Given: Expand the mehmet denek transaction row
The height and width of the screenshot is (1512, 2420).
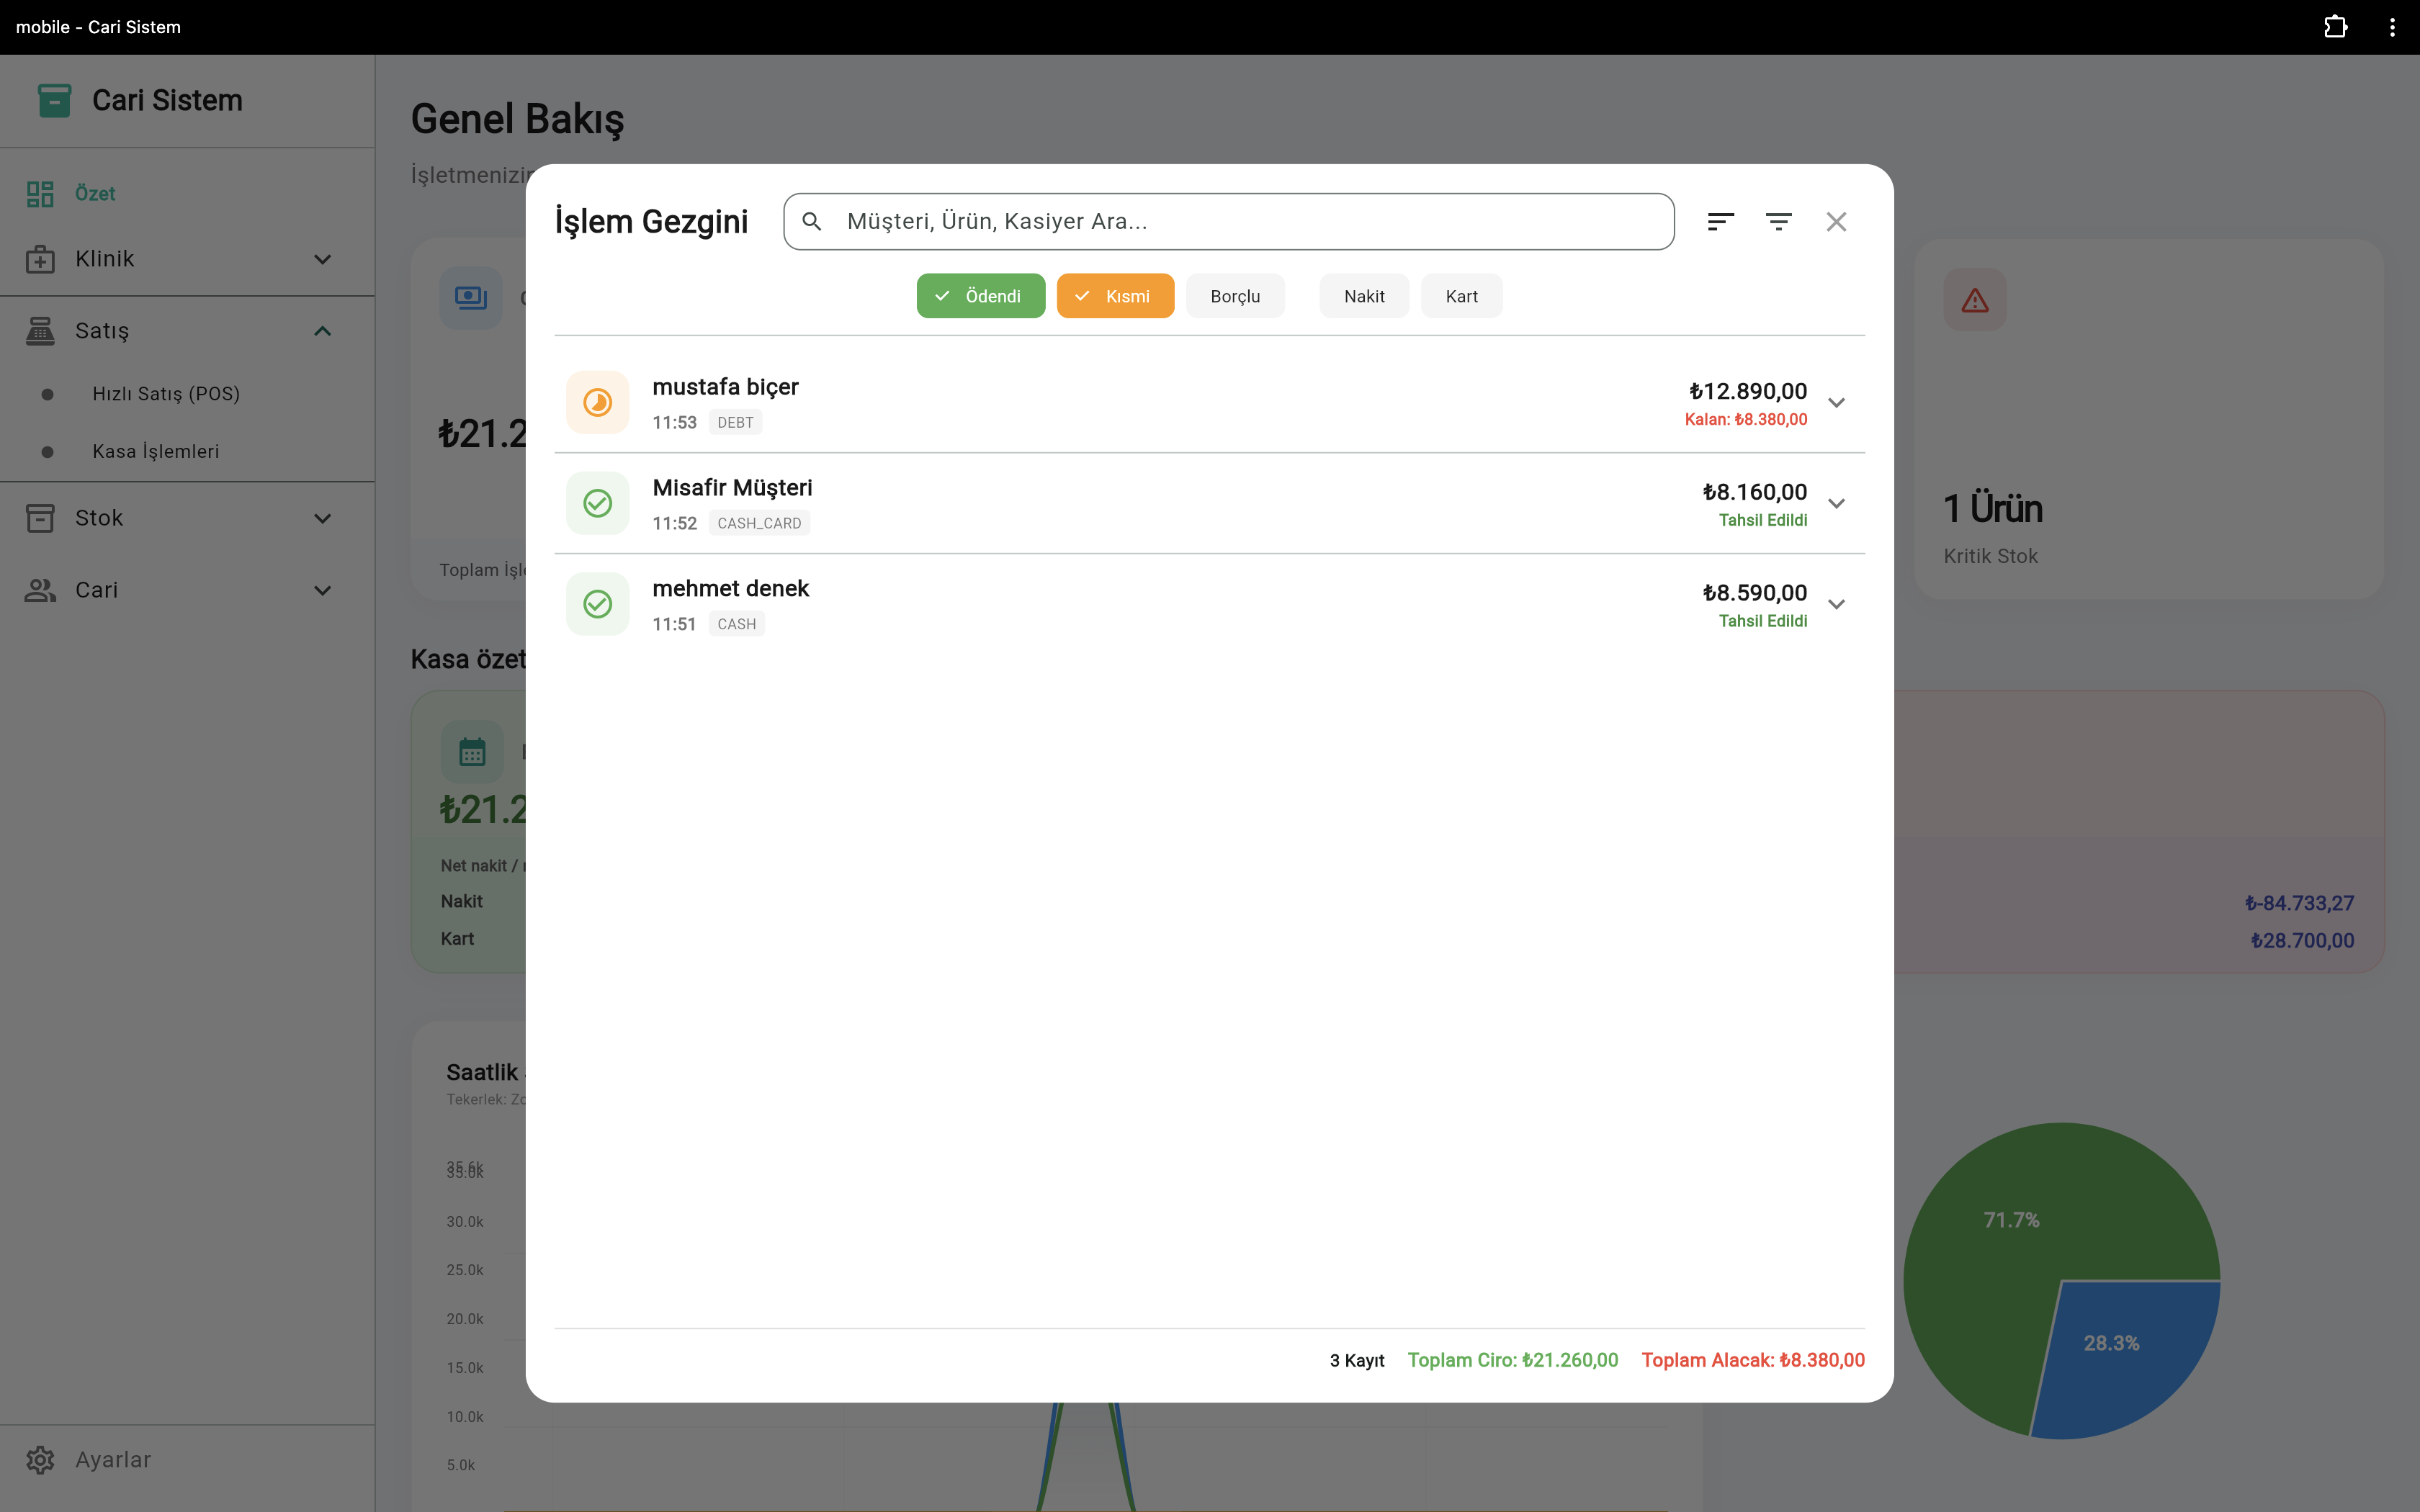Looking at the screenshot, I should (x=1836, y=604).
